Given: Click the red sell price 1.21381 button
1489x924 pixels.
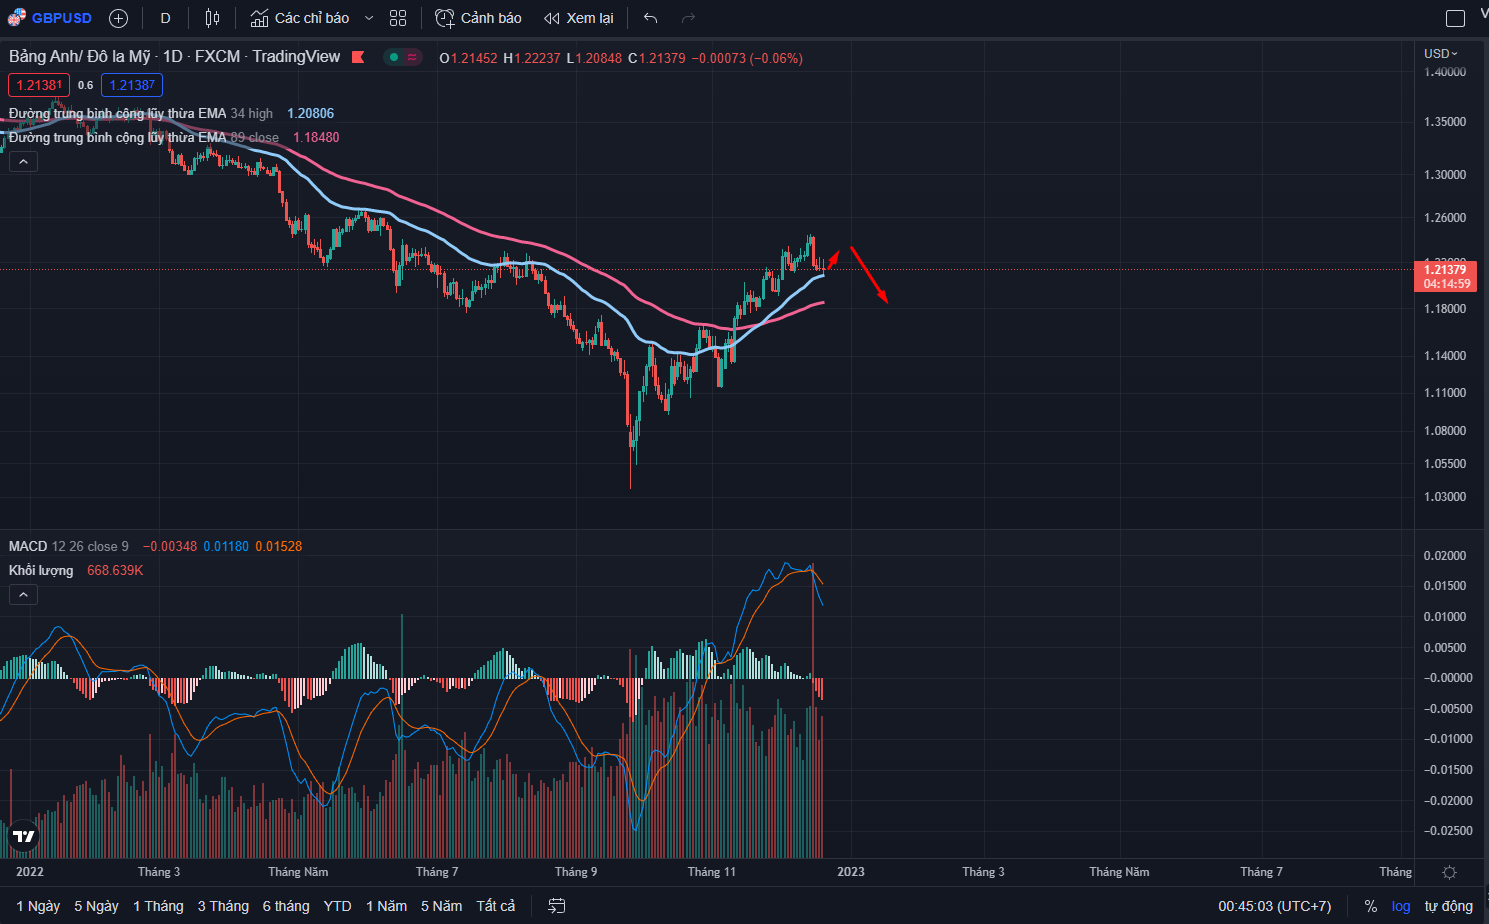Looking at the screenshot, I should (39, 85).
